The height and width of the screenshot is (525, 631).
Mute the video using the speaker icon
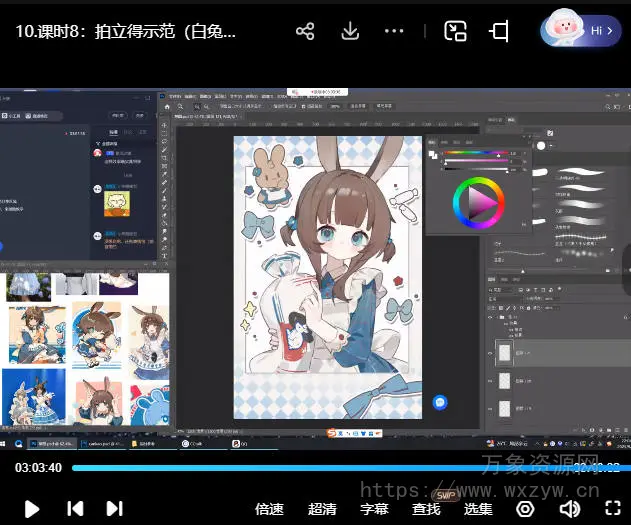pos(569,509)
